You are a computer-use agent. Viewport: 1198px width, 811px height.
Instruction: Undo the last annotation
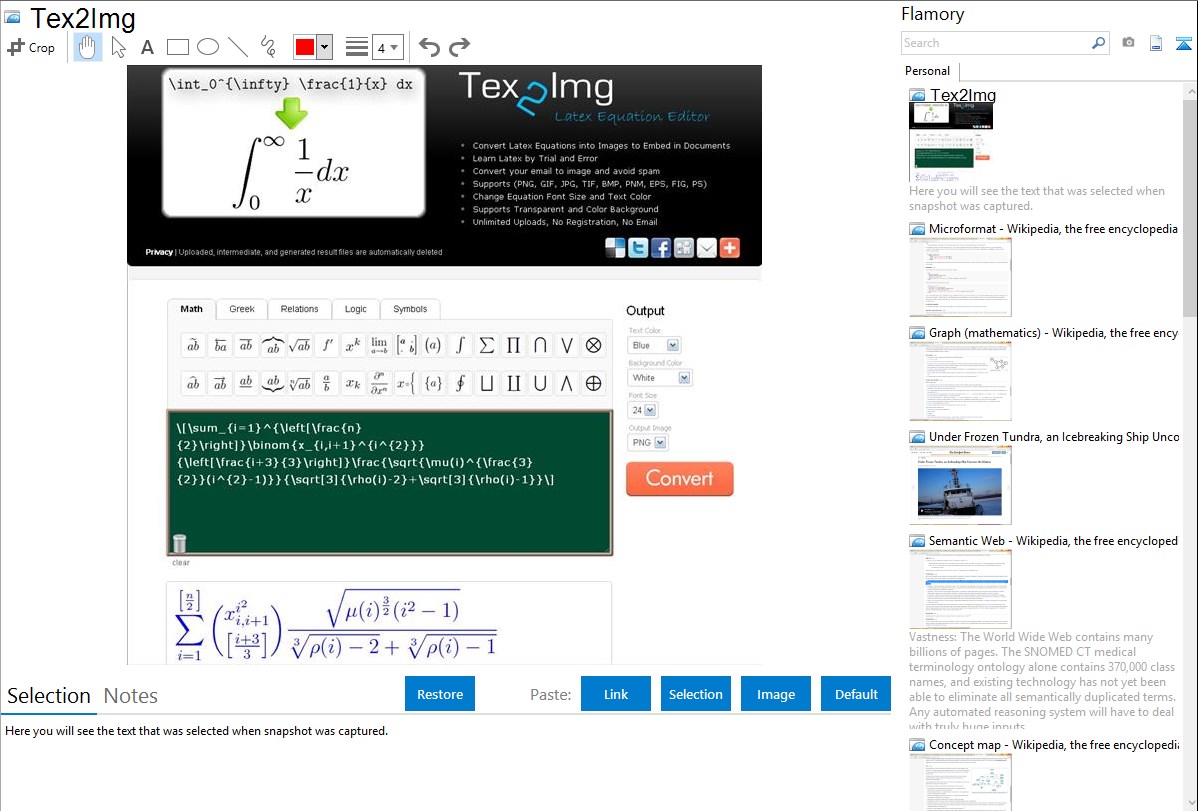429,47
